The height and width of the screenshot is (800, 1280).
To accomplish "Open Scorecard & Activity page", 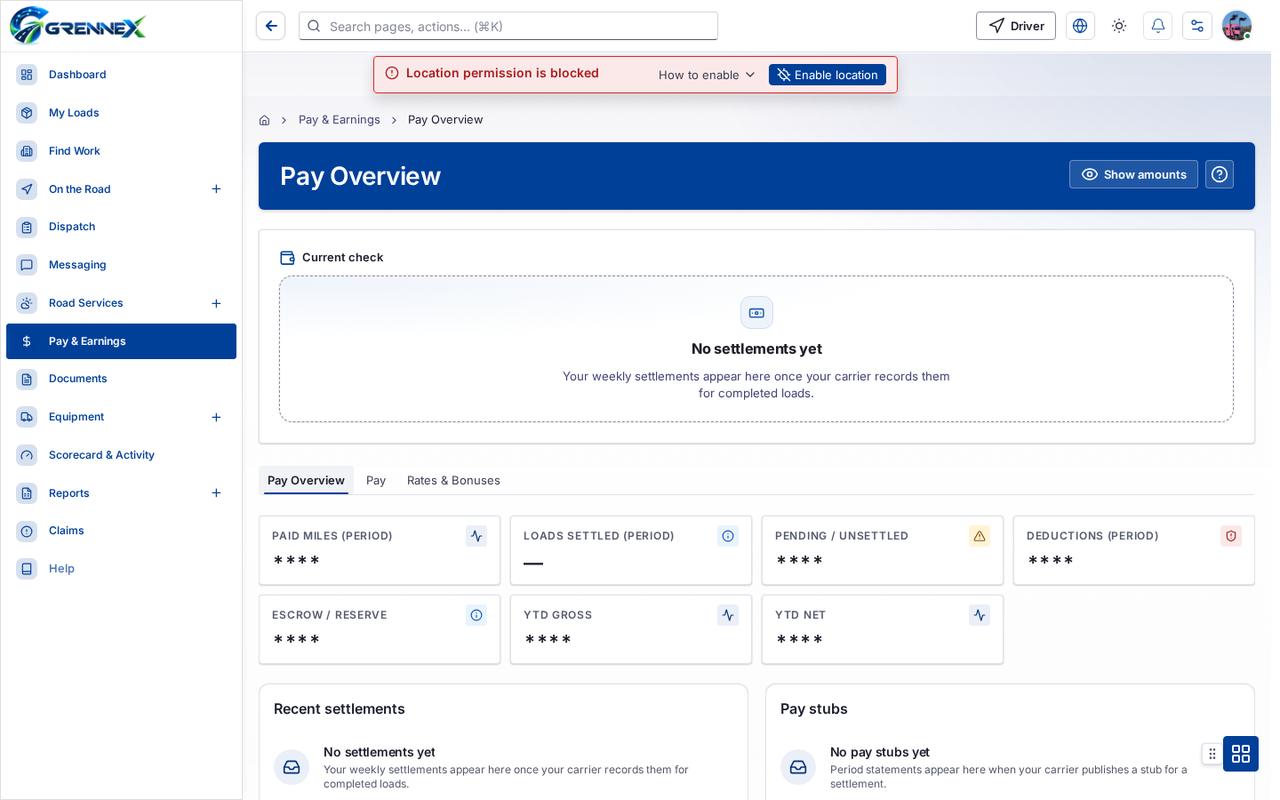I will click(x=121, y=455).
